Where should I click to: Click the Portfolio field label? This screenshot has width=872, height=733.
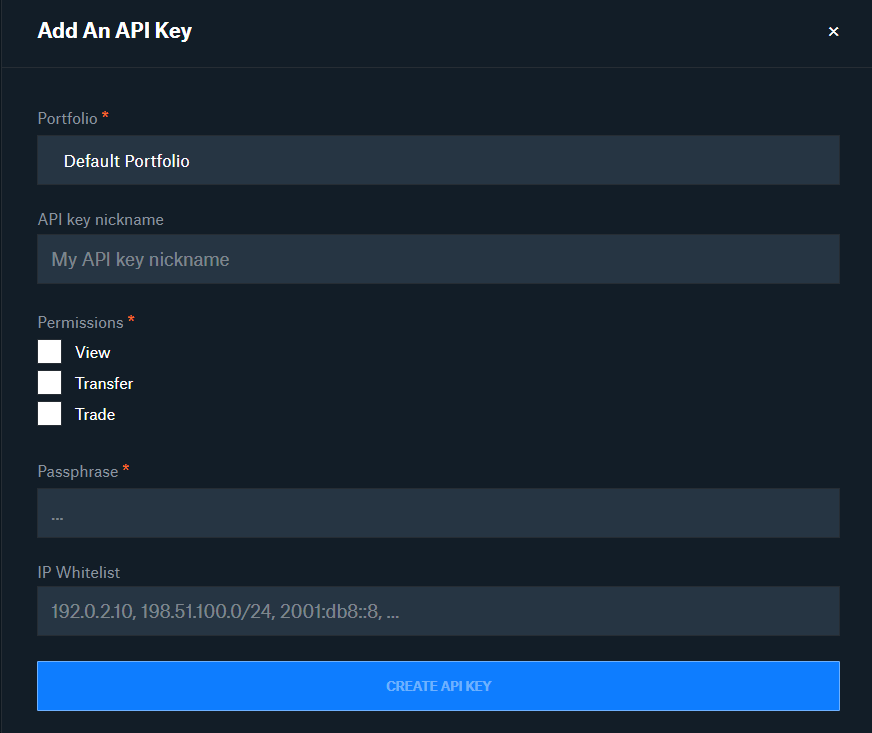tap(67, 118)
